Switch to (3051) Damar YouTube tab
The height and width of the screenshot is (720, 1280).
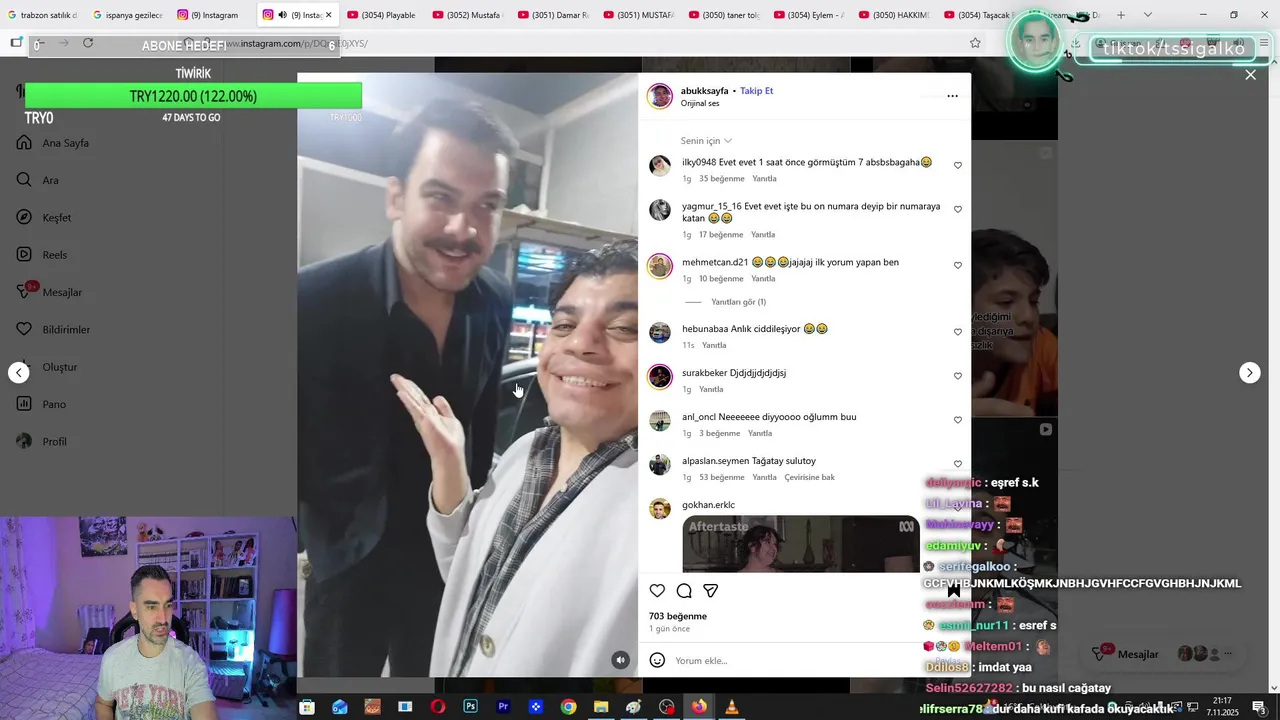click(552, 15)
